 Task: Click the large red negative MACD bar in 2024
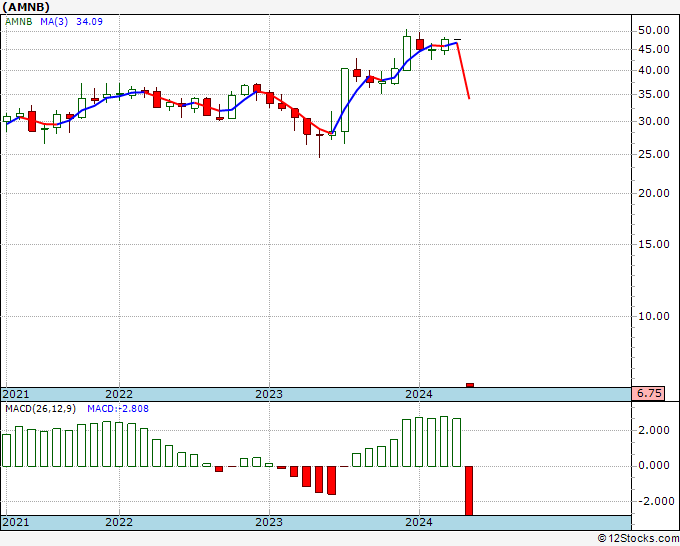(x=469, y=491)
